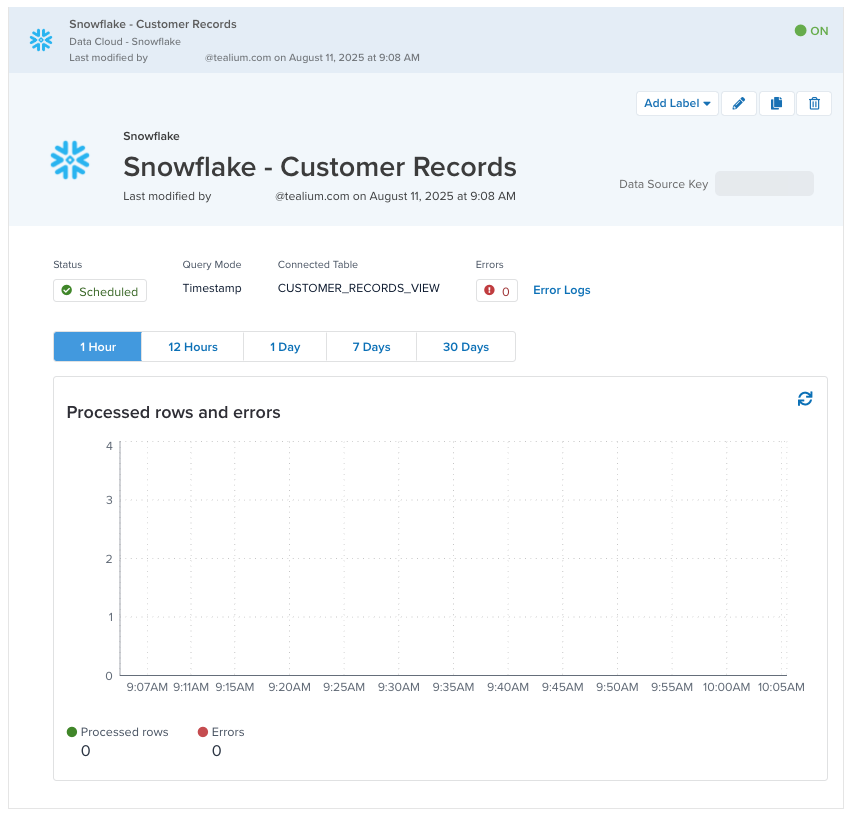Click the trash delete icon
Image resolution: width=852 pixels, height=815 pixels.
click(x=814, y=103)
